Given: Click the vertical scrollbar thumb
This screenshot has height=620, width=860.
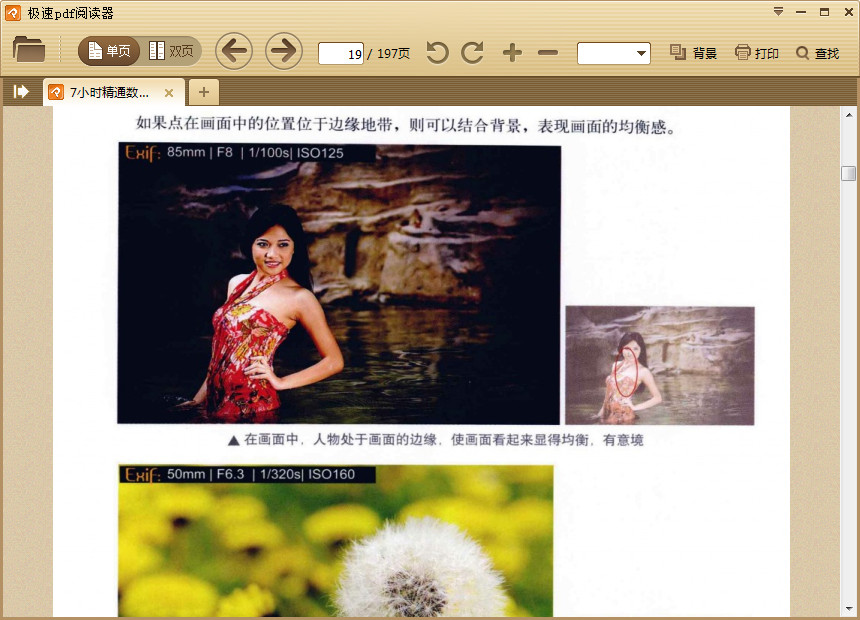Looking at the screenshot, I should click(x=848, y=173).
